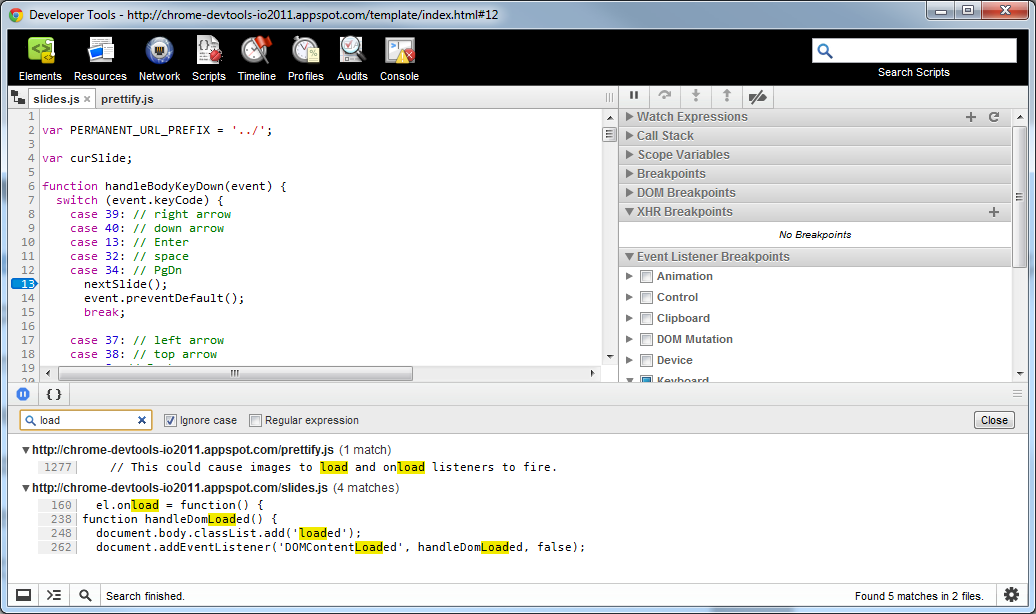Check the Control event listener breakpoint
The height and width of the screenshot is (614, 1036).
647,297
